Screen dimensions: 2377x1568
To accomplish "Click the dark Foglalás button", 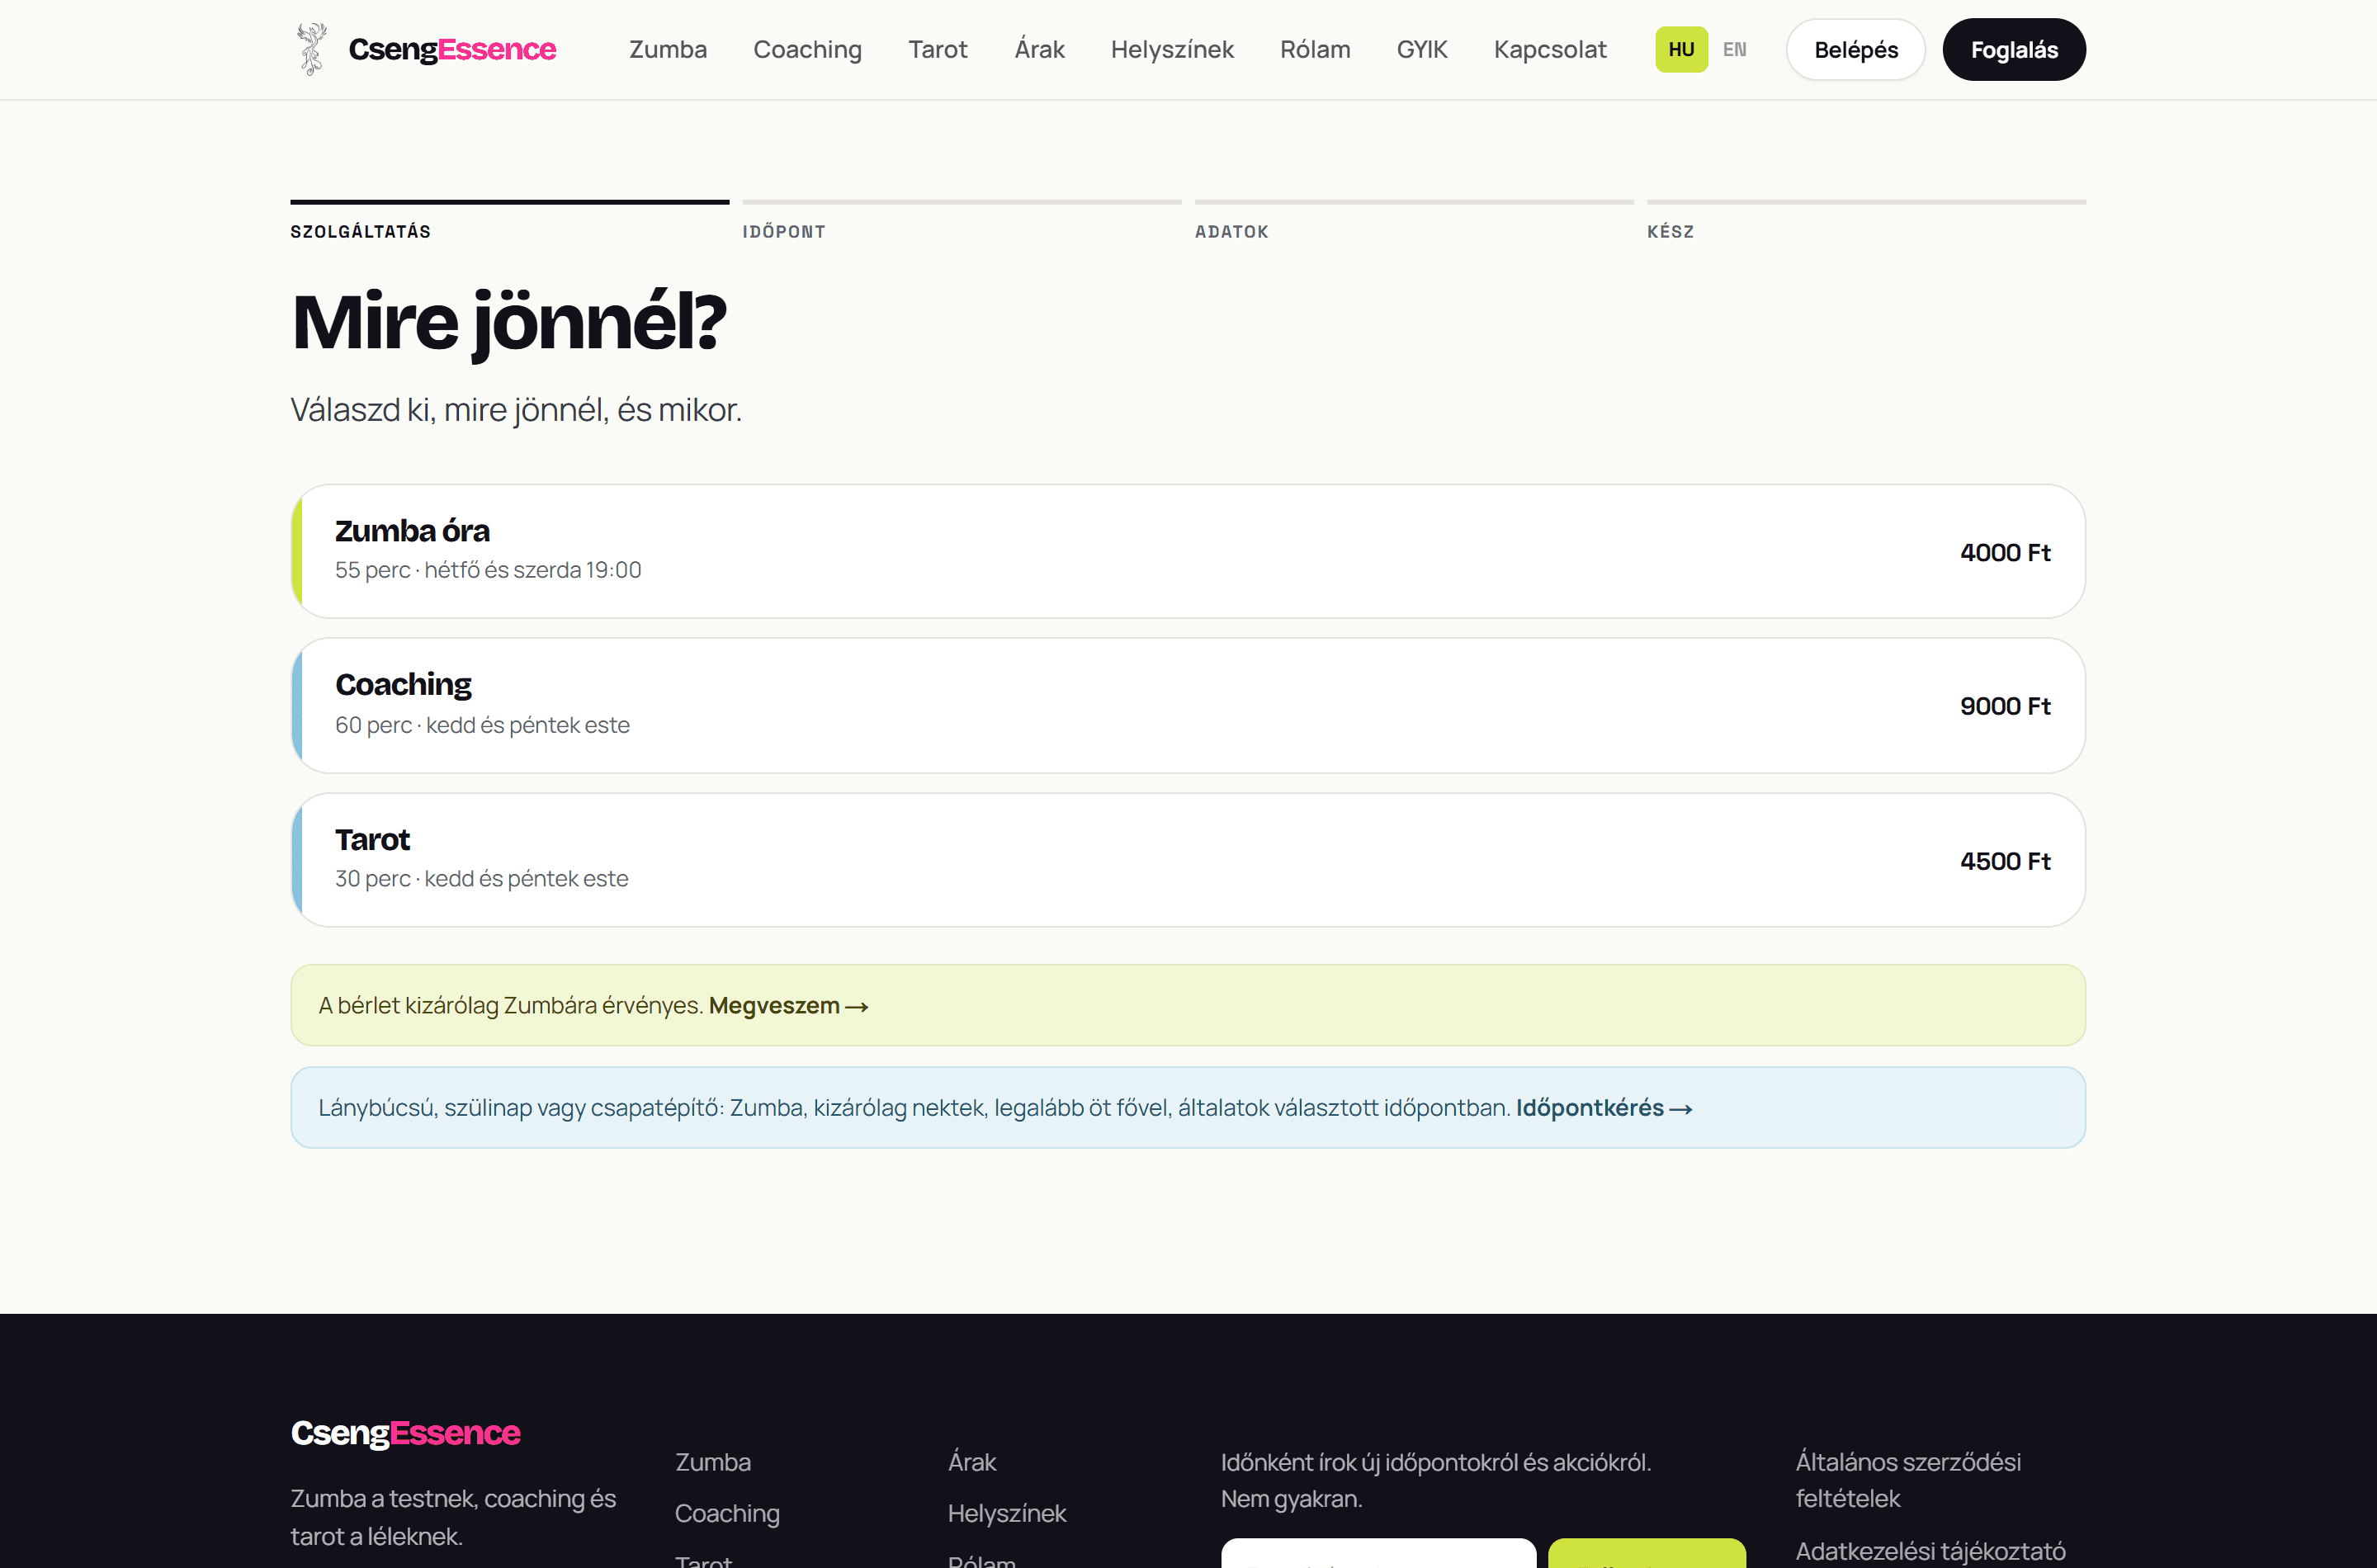I will (x=2014, y=49).
